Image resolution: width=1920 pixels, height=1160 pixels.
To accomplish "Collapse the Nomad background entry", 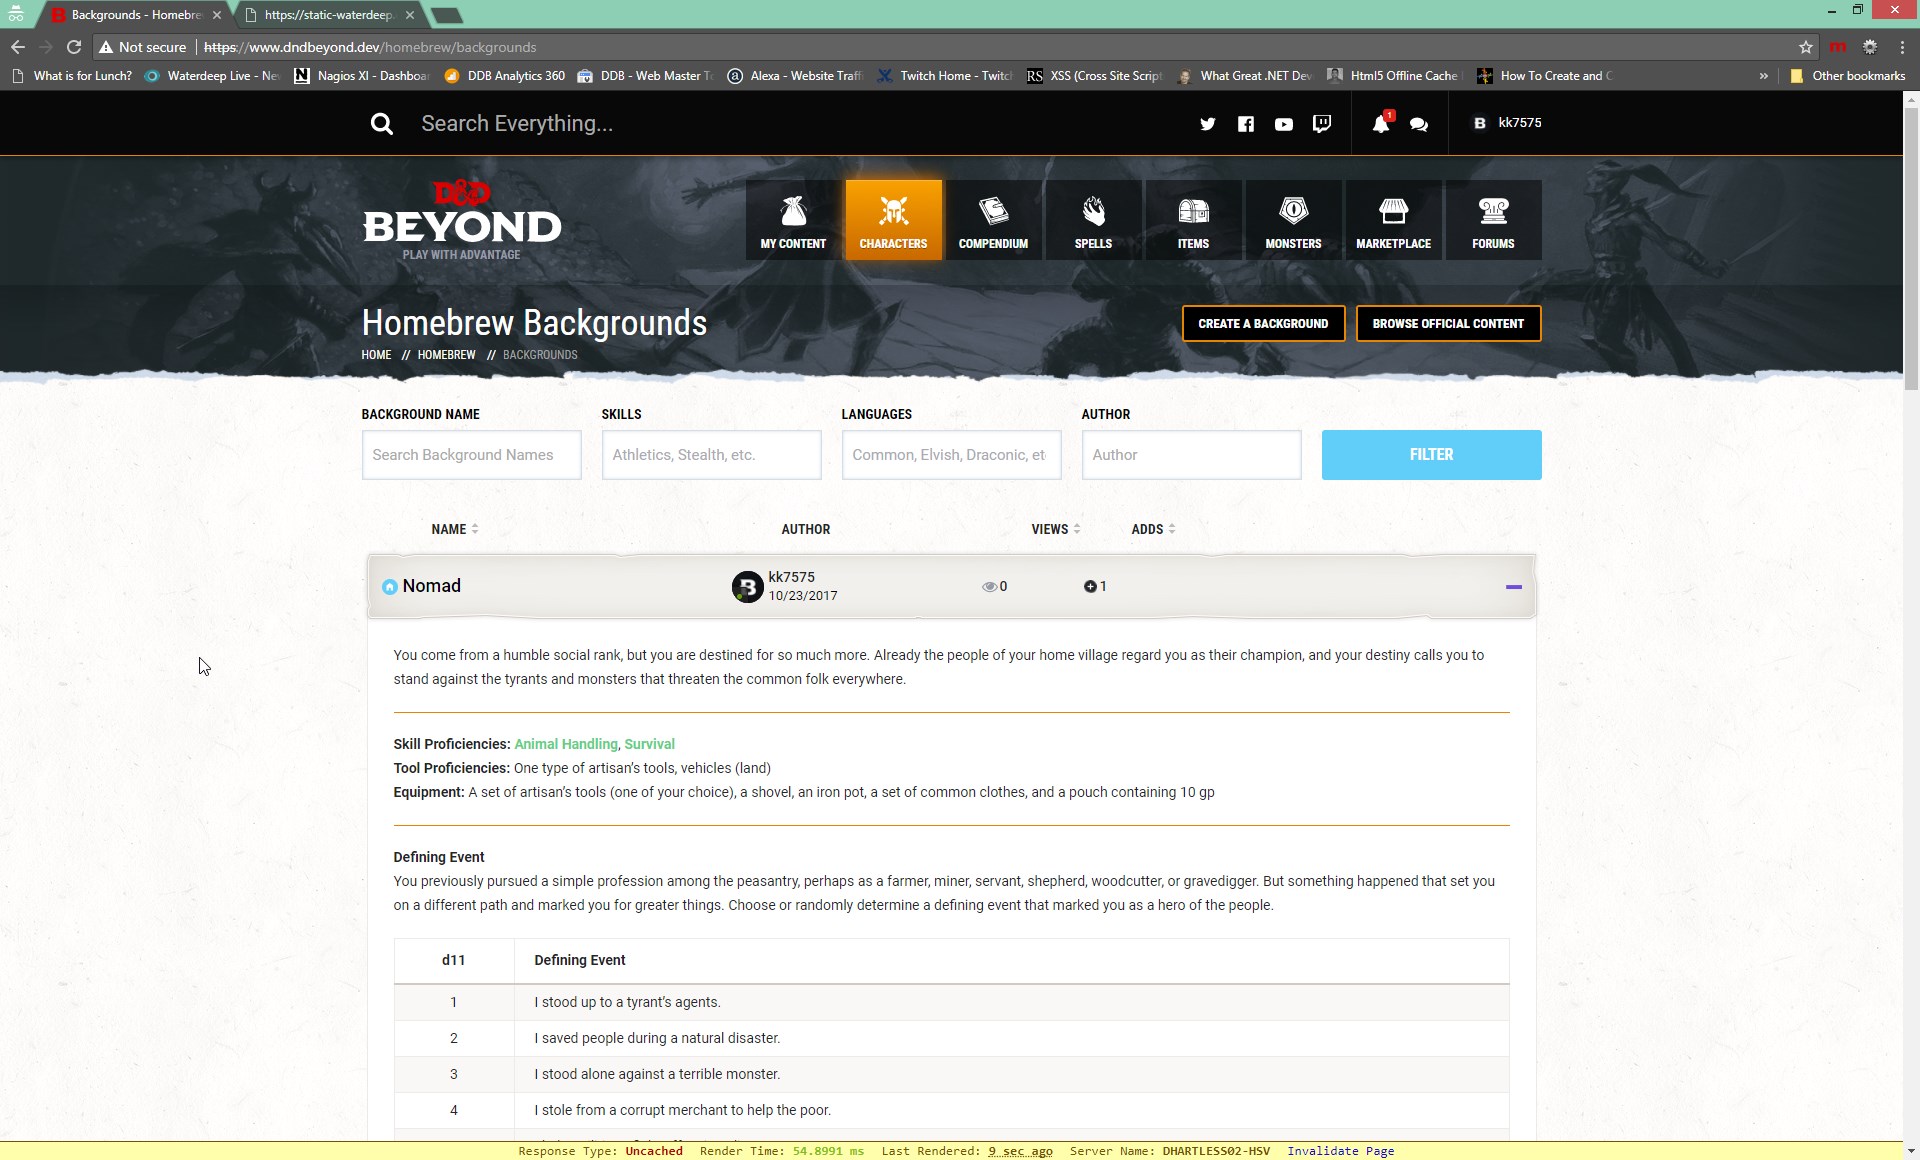I will (x=1513, y=587).
